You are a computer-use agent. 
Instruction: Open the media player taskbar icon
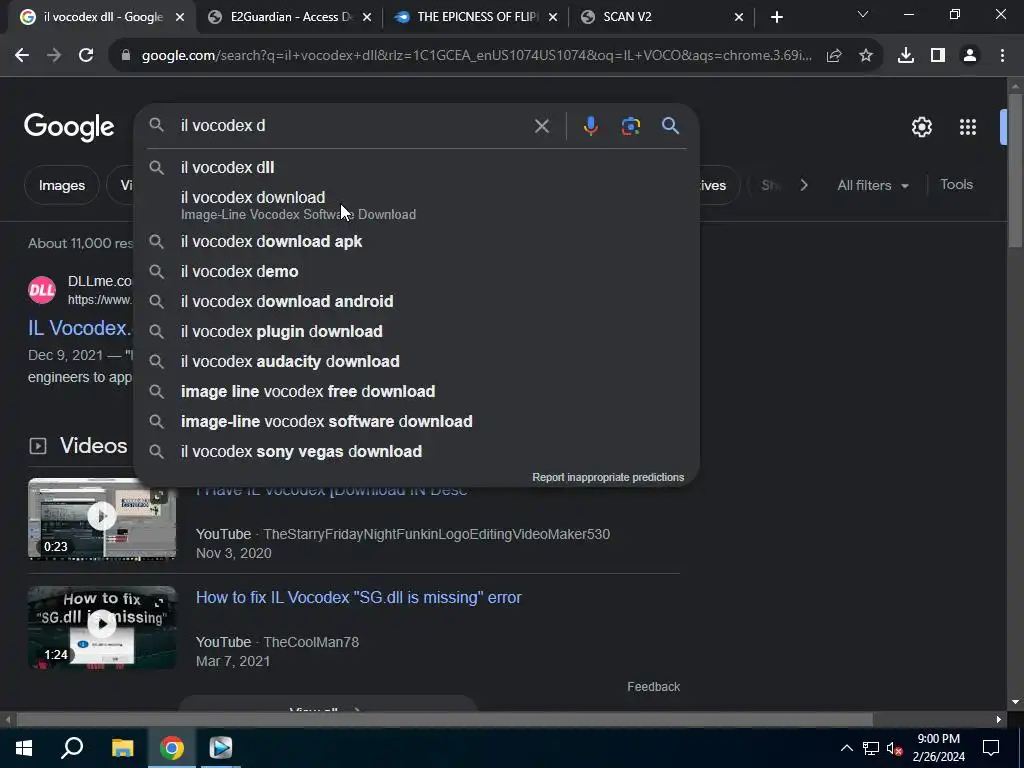click(x=221, y=748)
